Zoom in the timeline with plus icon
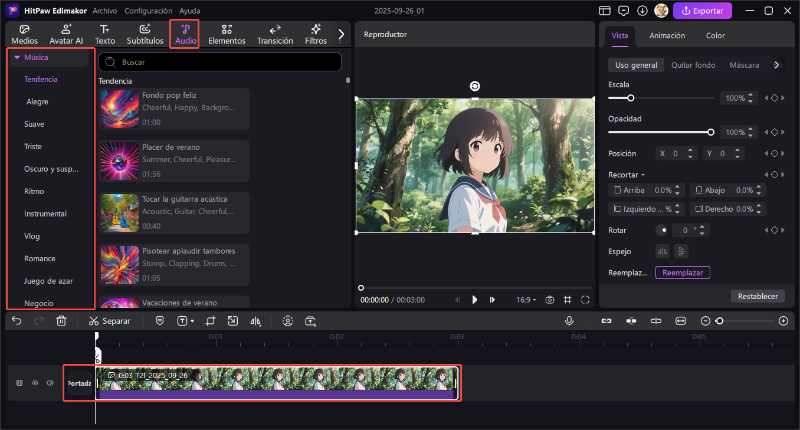800x430 pixels. click(784, 321)
